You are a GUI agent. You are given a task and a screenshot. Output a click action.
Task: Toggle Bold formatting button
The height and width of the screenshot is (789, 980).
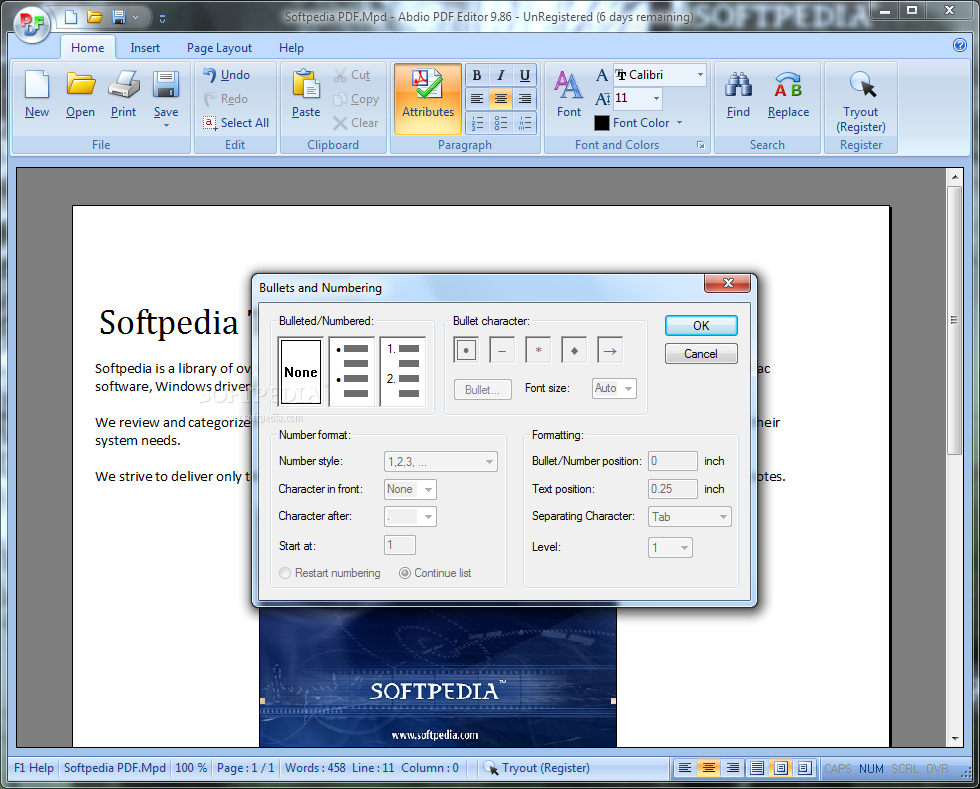(x=477, y=76)
